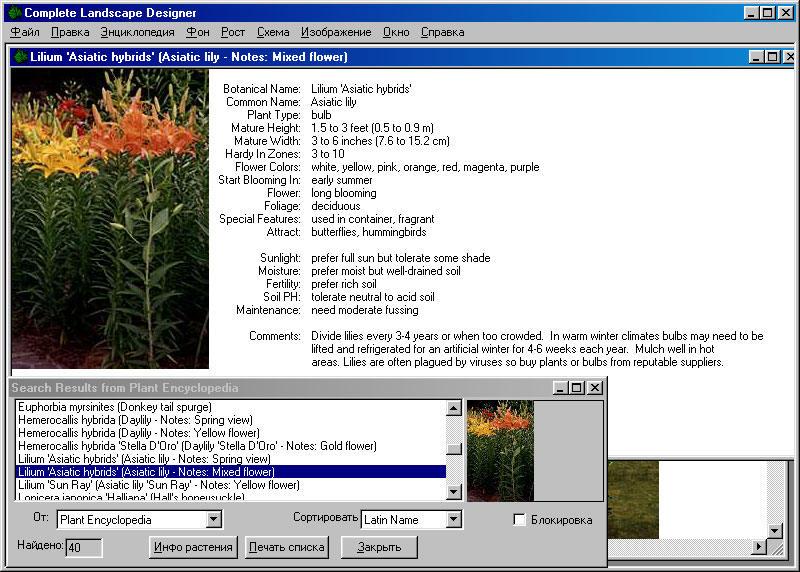The image size is (800, 572).
Task: Minimize the main Complete Landscape Designer window
Action: point(751,13)
